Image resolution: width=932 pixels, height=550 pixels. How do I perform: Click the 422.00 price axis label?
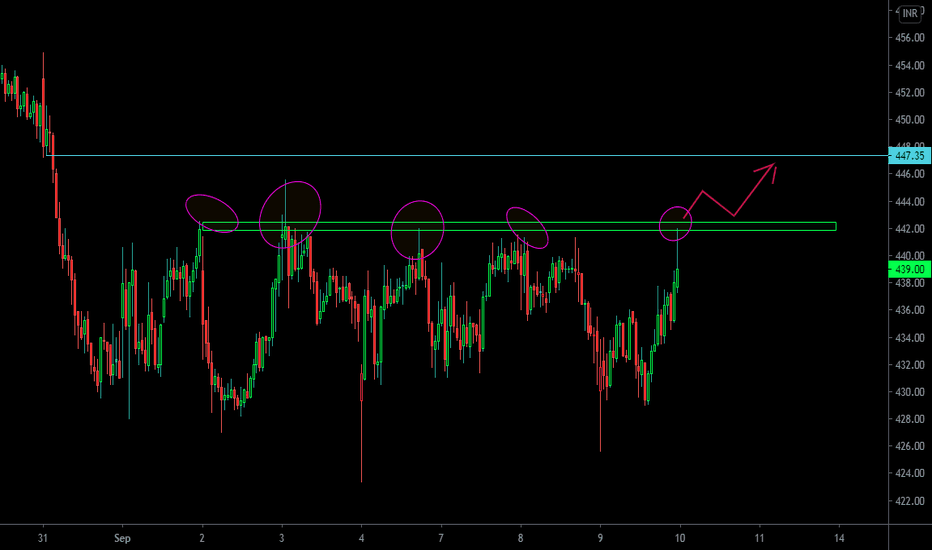click(910, 501)
